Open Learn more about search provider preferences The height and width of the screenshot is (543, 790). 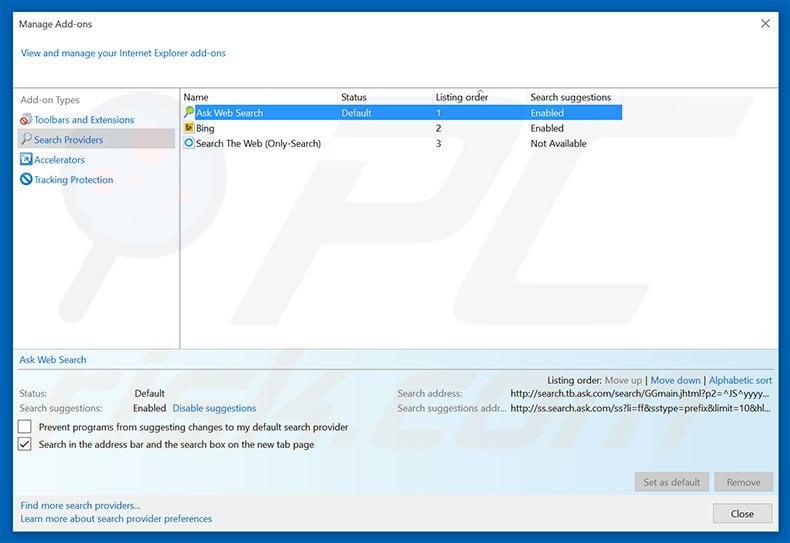pyautogui.click(x=116, y=518)
